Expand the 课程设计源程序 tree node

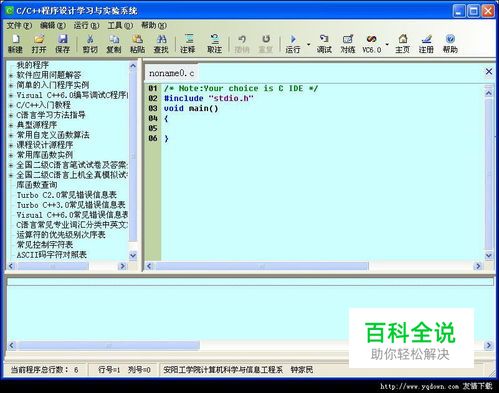11,146
